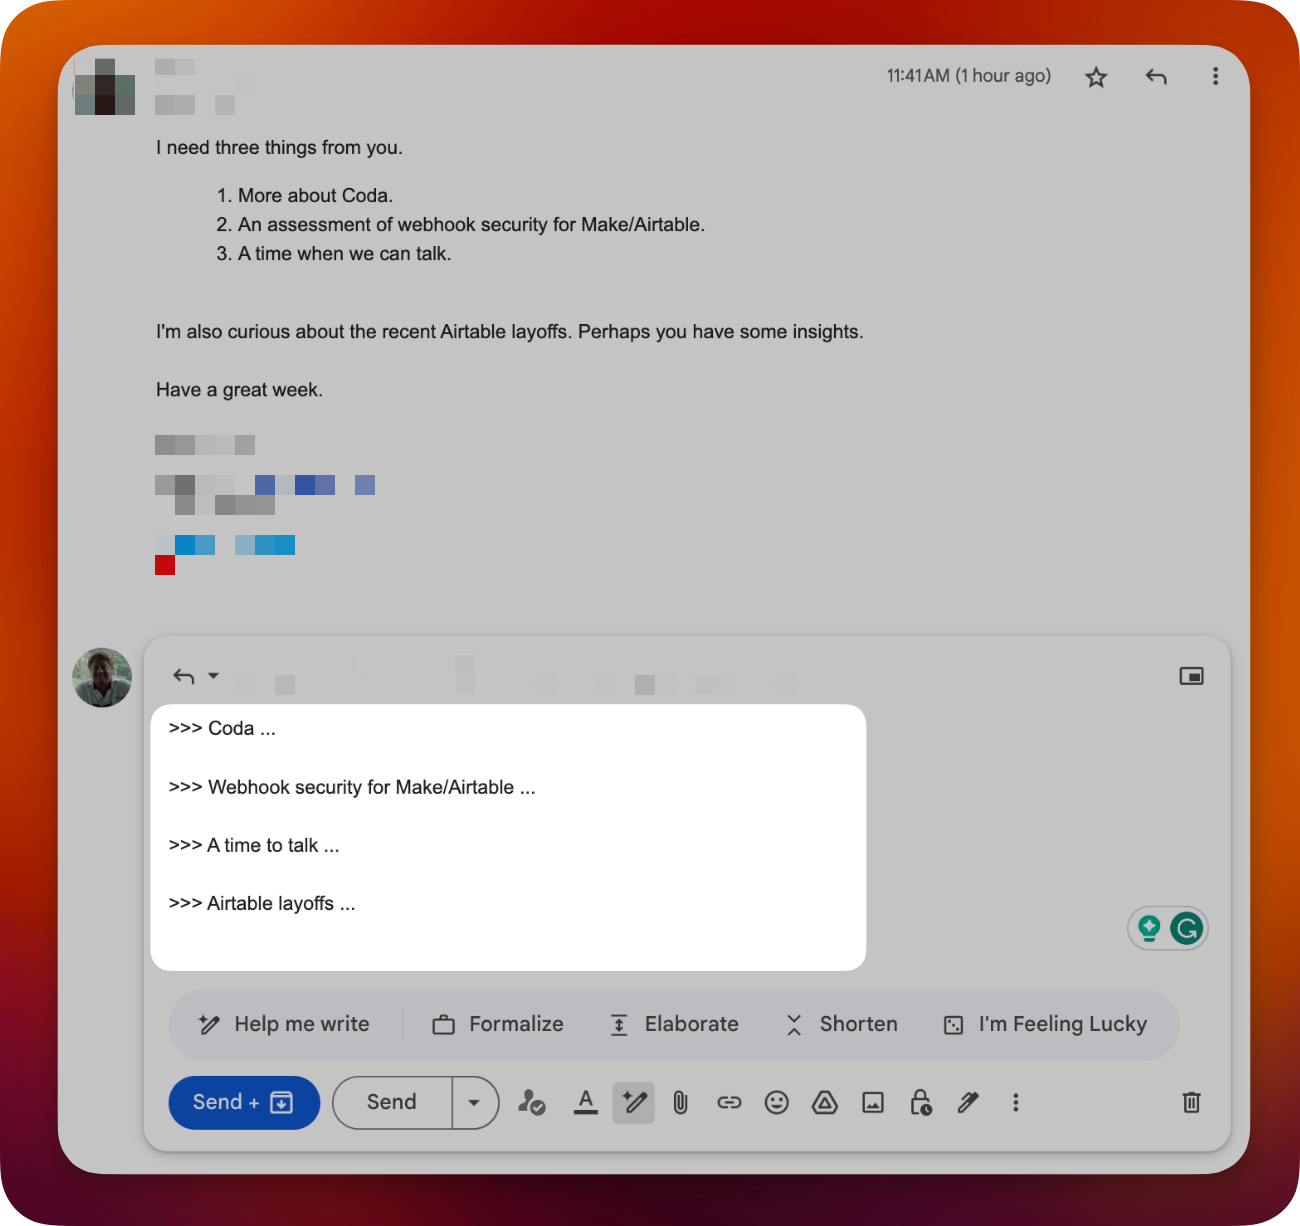Insert a link
Image resolution: width=1300 pixels, height=1226 pixels.
(729, 1102)
